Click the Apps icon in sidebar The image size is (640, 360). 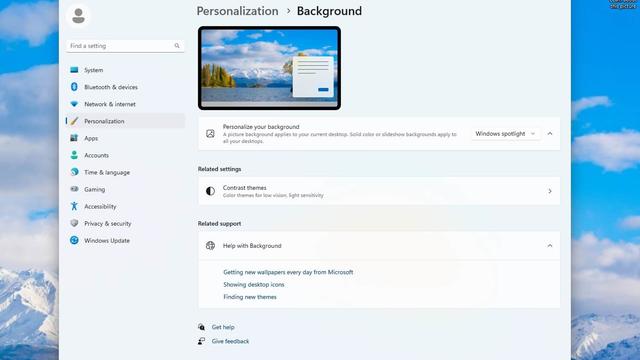(74, 138)
